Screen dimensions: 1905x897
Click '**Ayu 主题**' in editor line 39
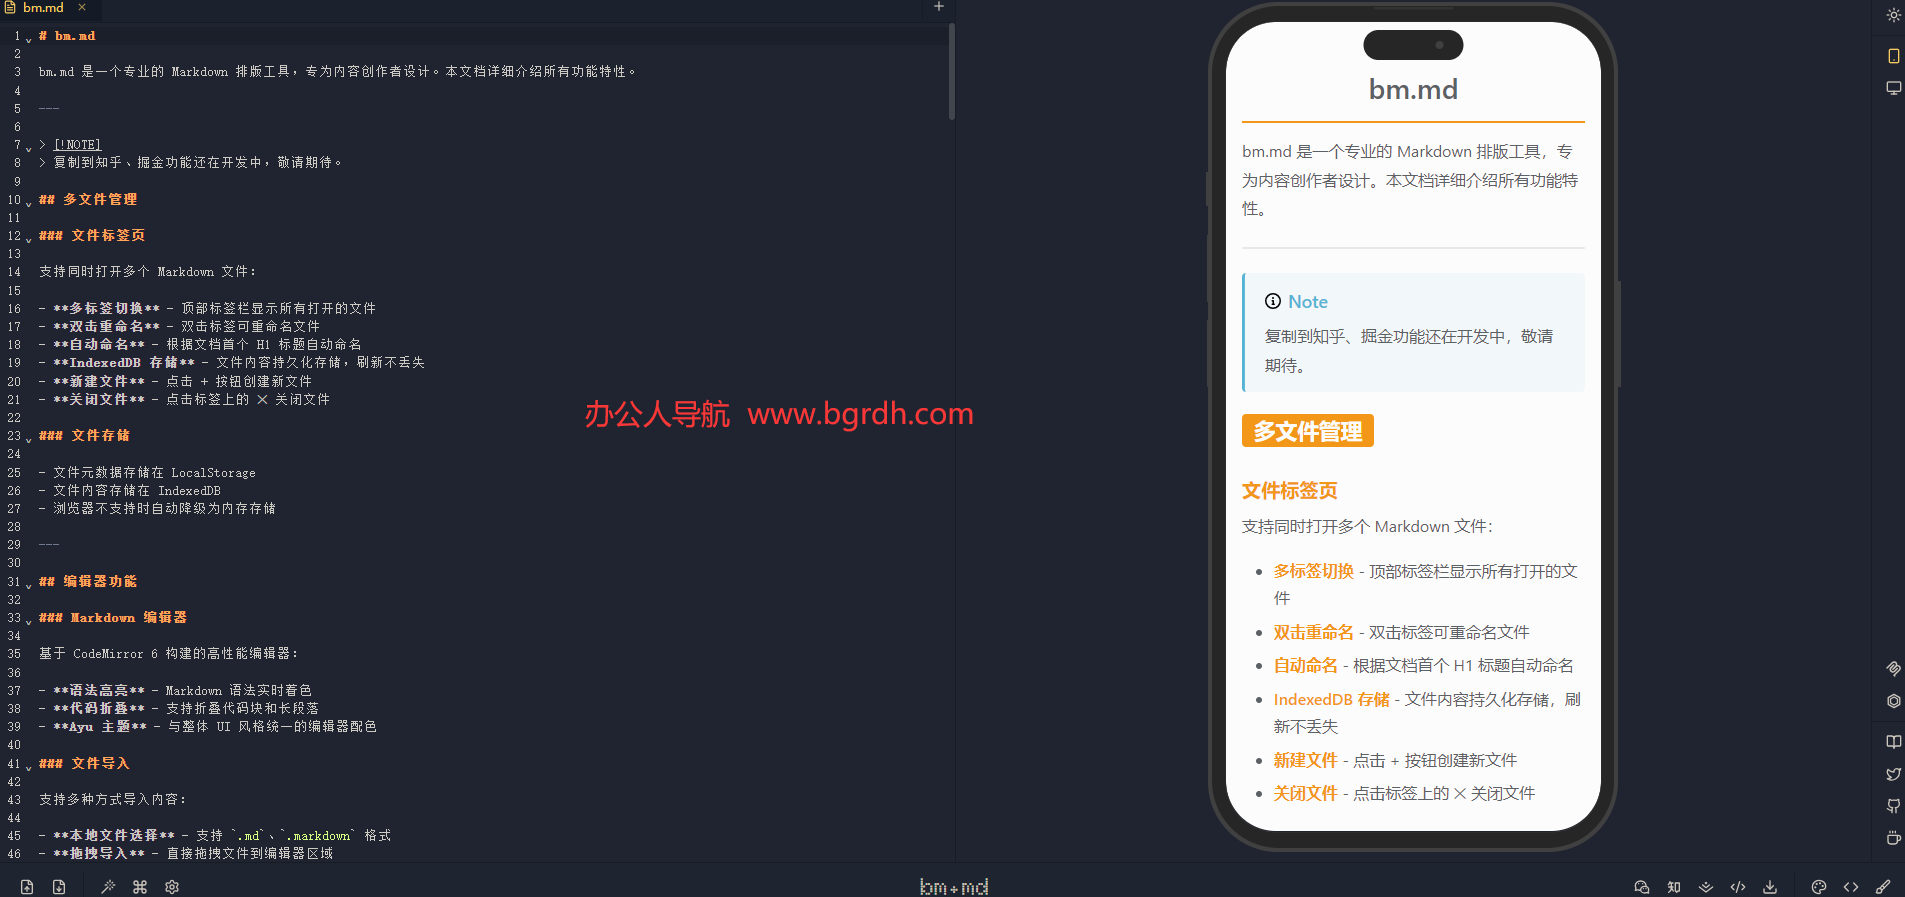tap(100, 727)
